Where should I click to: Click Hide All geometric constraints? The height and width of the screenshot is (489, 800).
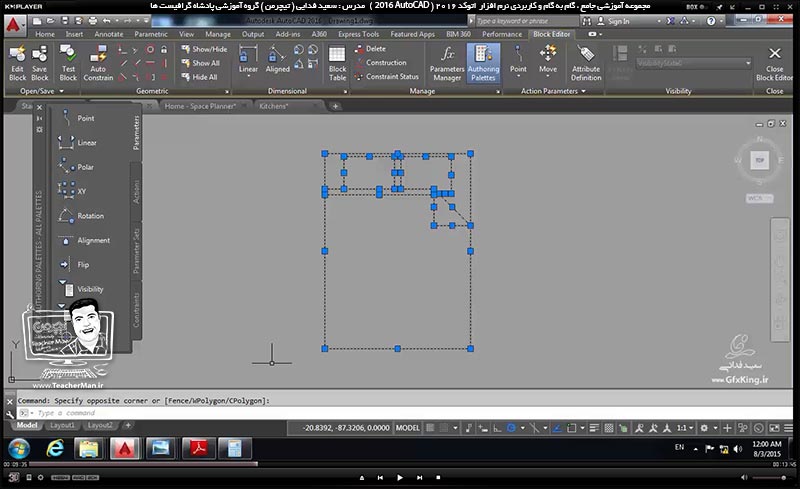[x=199, y=77]
